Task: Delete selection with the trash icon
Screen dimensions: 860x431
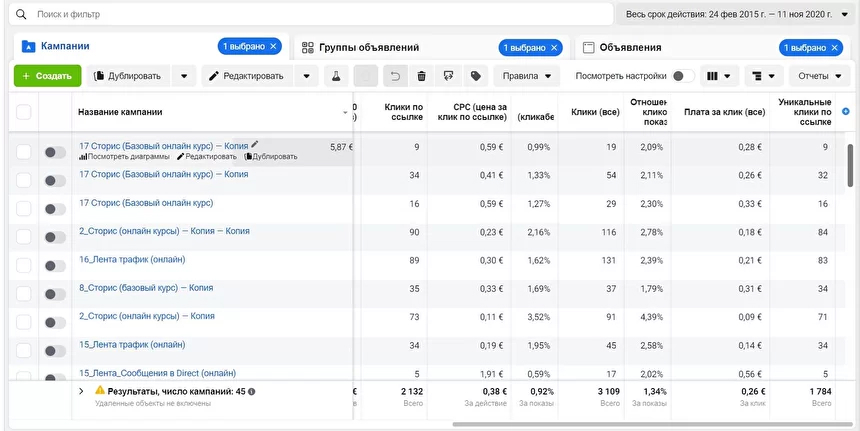Action: 421,76
